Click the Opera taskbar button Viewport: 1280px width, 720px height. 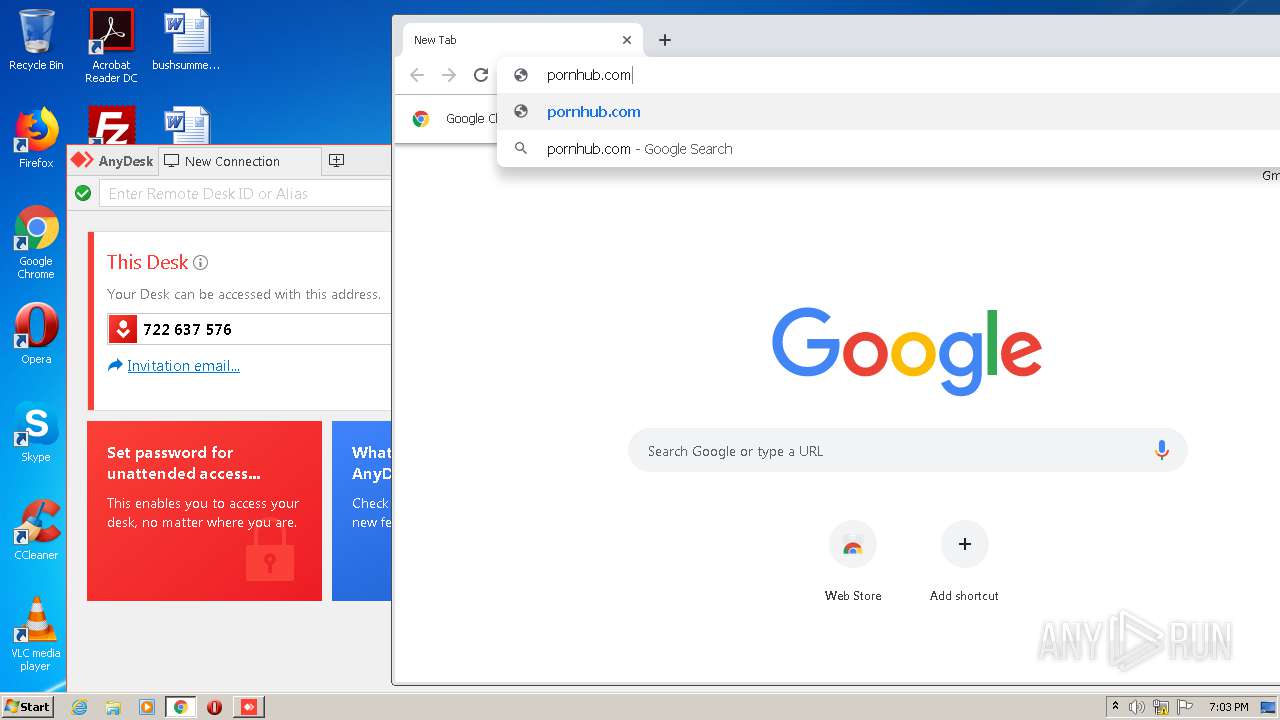point(215,707)
